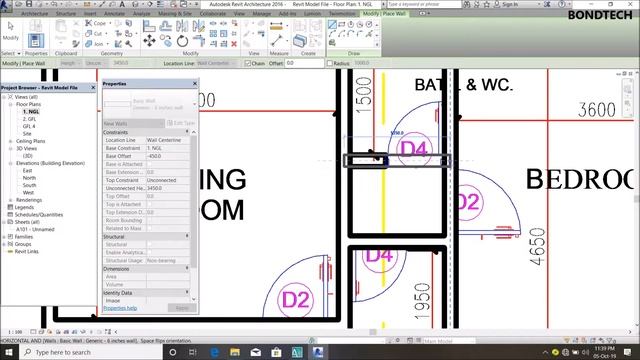
Task: Select the Offset tool in Modify panel
Action: [165, 26]
